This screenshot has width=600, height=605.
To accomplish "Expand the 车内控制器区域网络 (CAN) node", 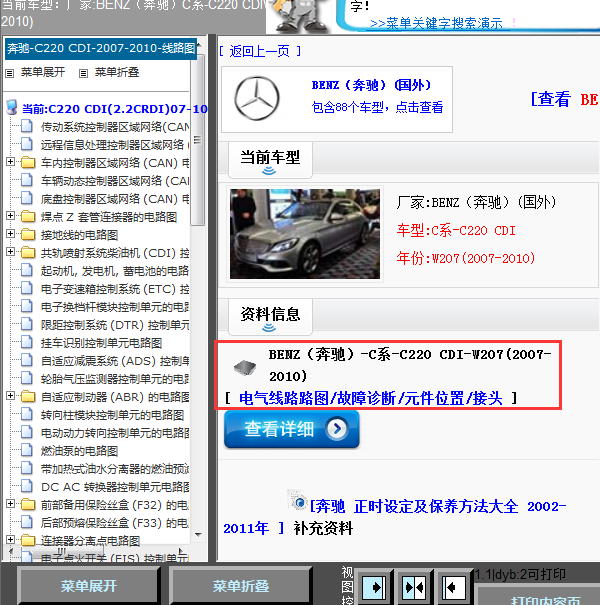I will pos(11,162).
